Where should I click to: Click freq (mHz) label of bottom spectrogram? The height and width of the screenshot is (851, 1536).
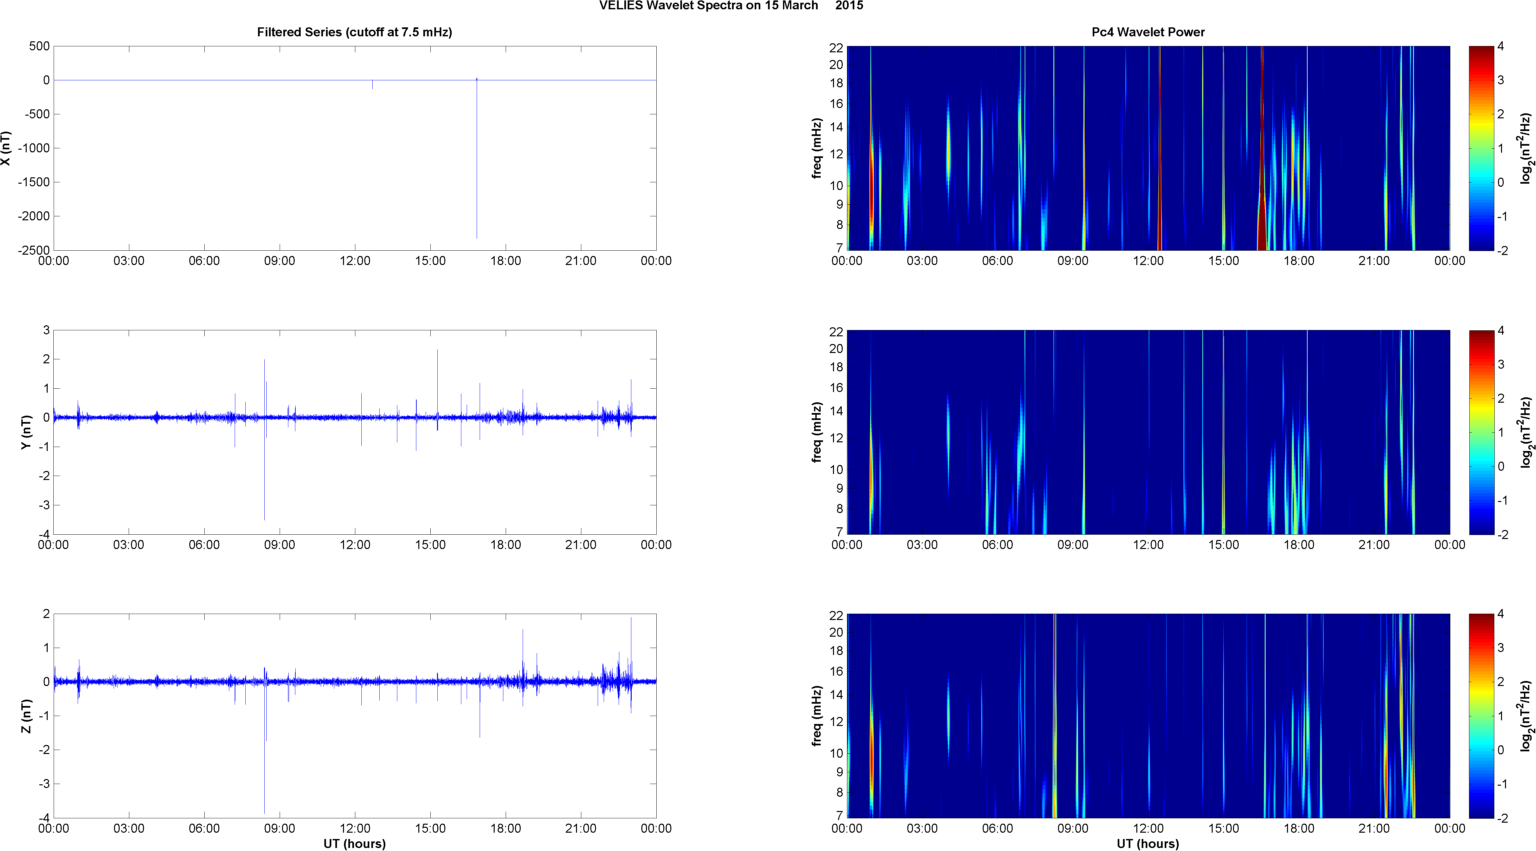(x=817, y=716)
